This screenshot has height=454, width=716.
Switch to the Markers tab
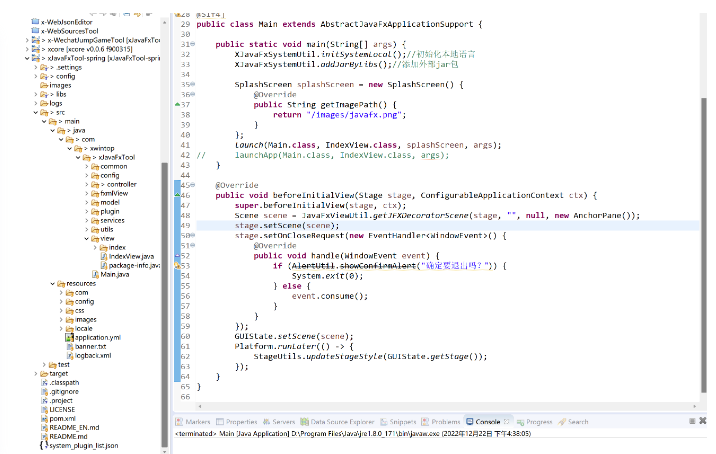(x=193, y=422)
